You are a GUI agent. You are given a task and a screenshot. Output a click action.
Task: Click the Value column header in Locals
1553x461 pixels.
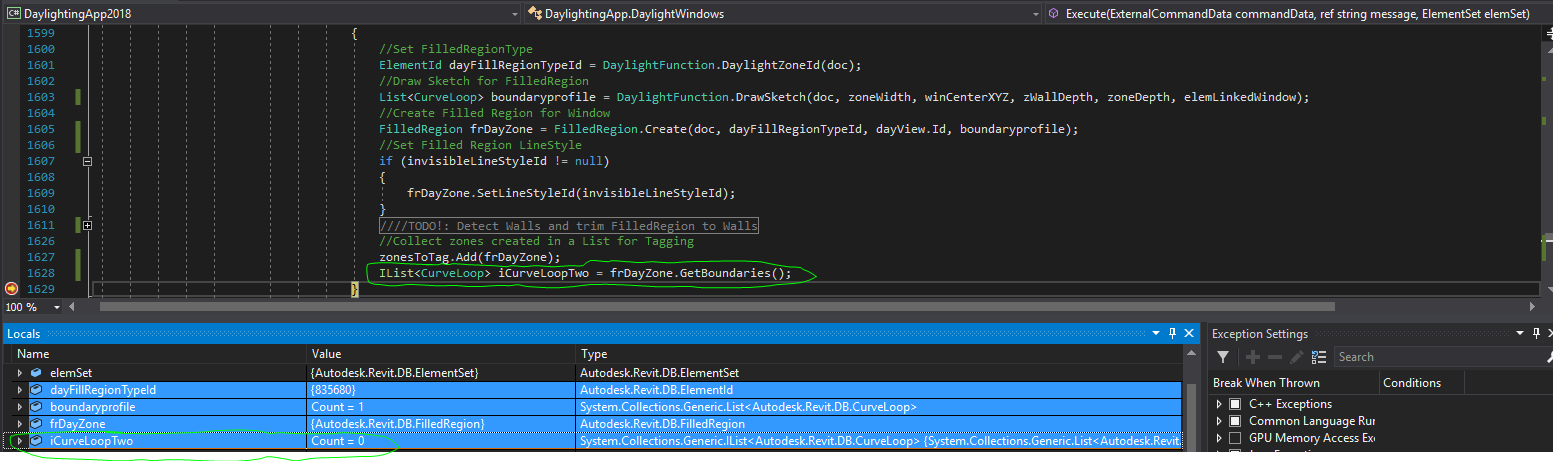[441, 354]
